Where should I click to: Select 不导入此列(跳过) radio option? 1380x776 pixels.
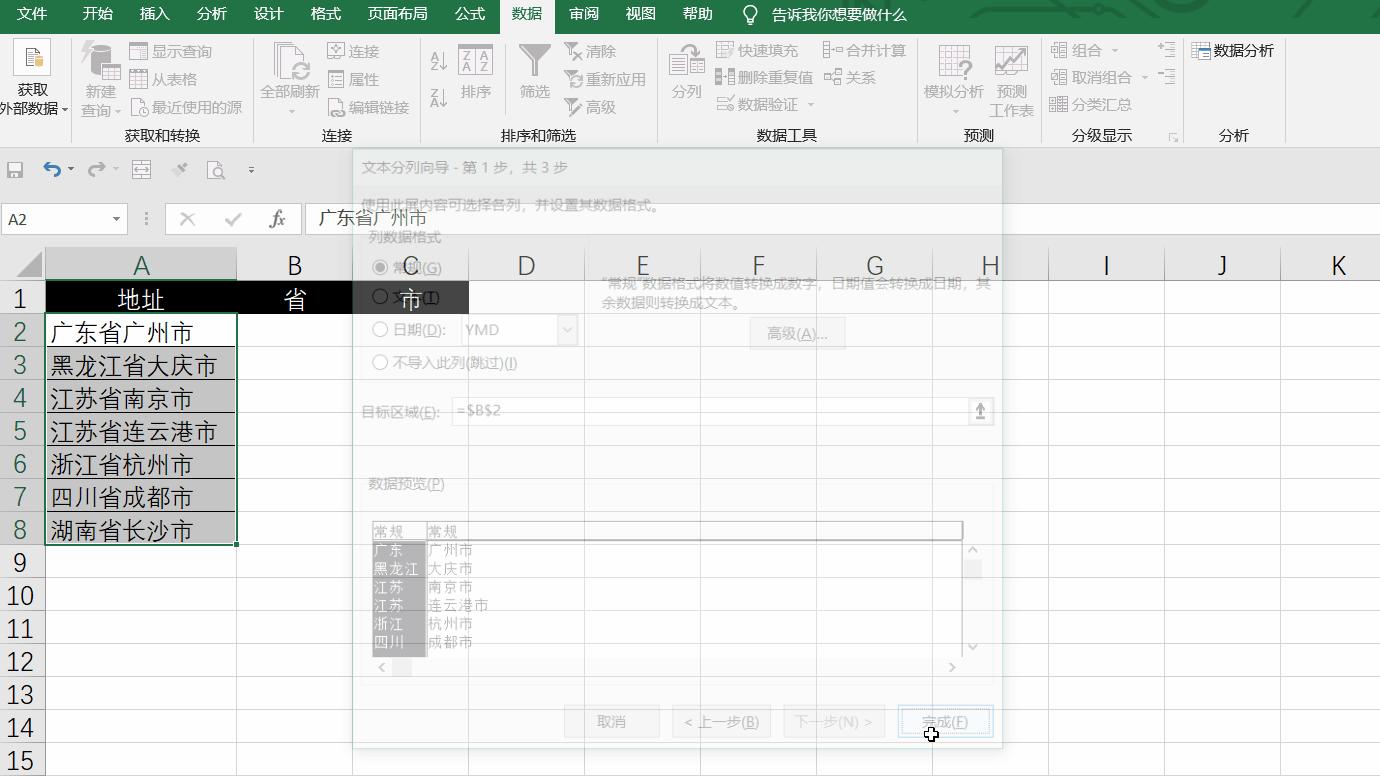click(x=380, y=362)
